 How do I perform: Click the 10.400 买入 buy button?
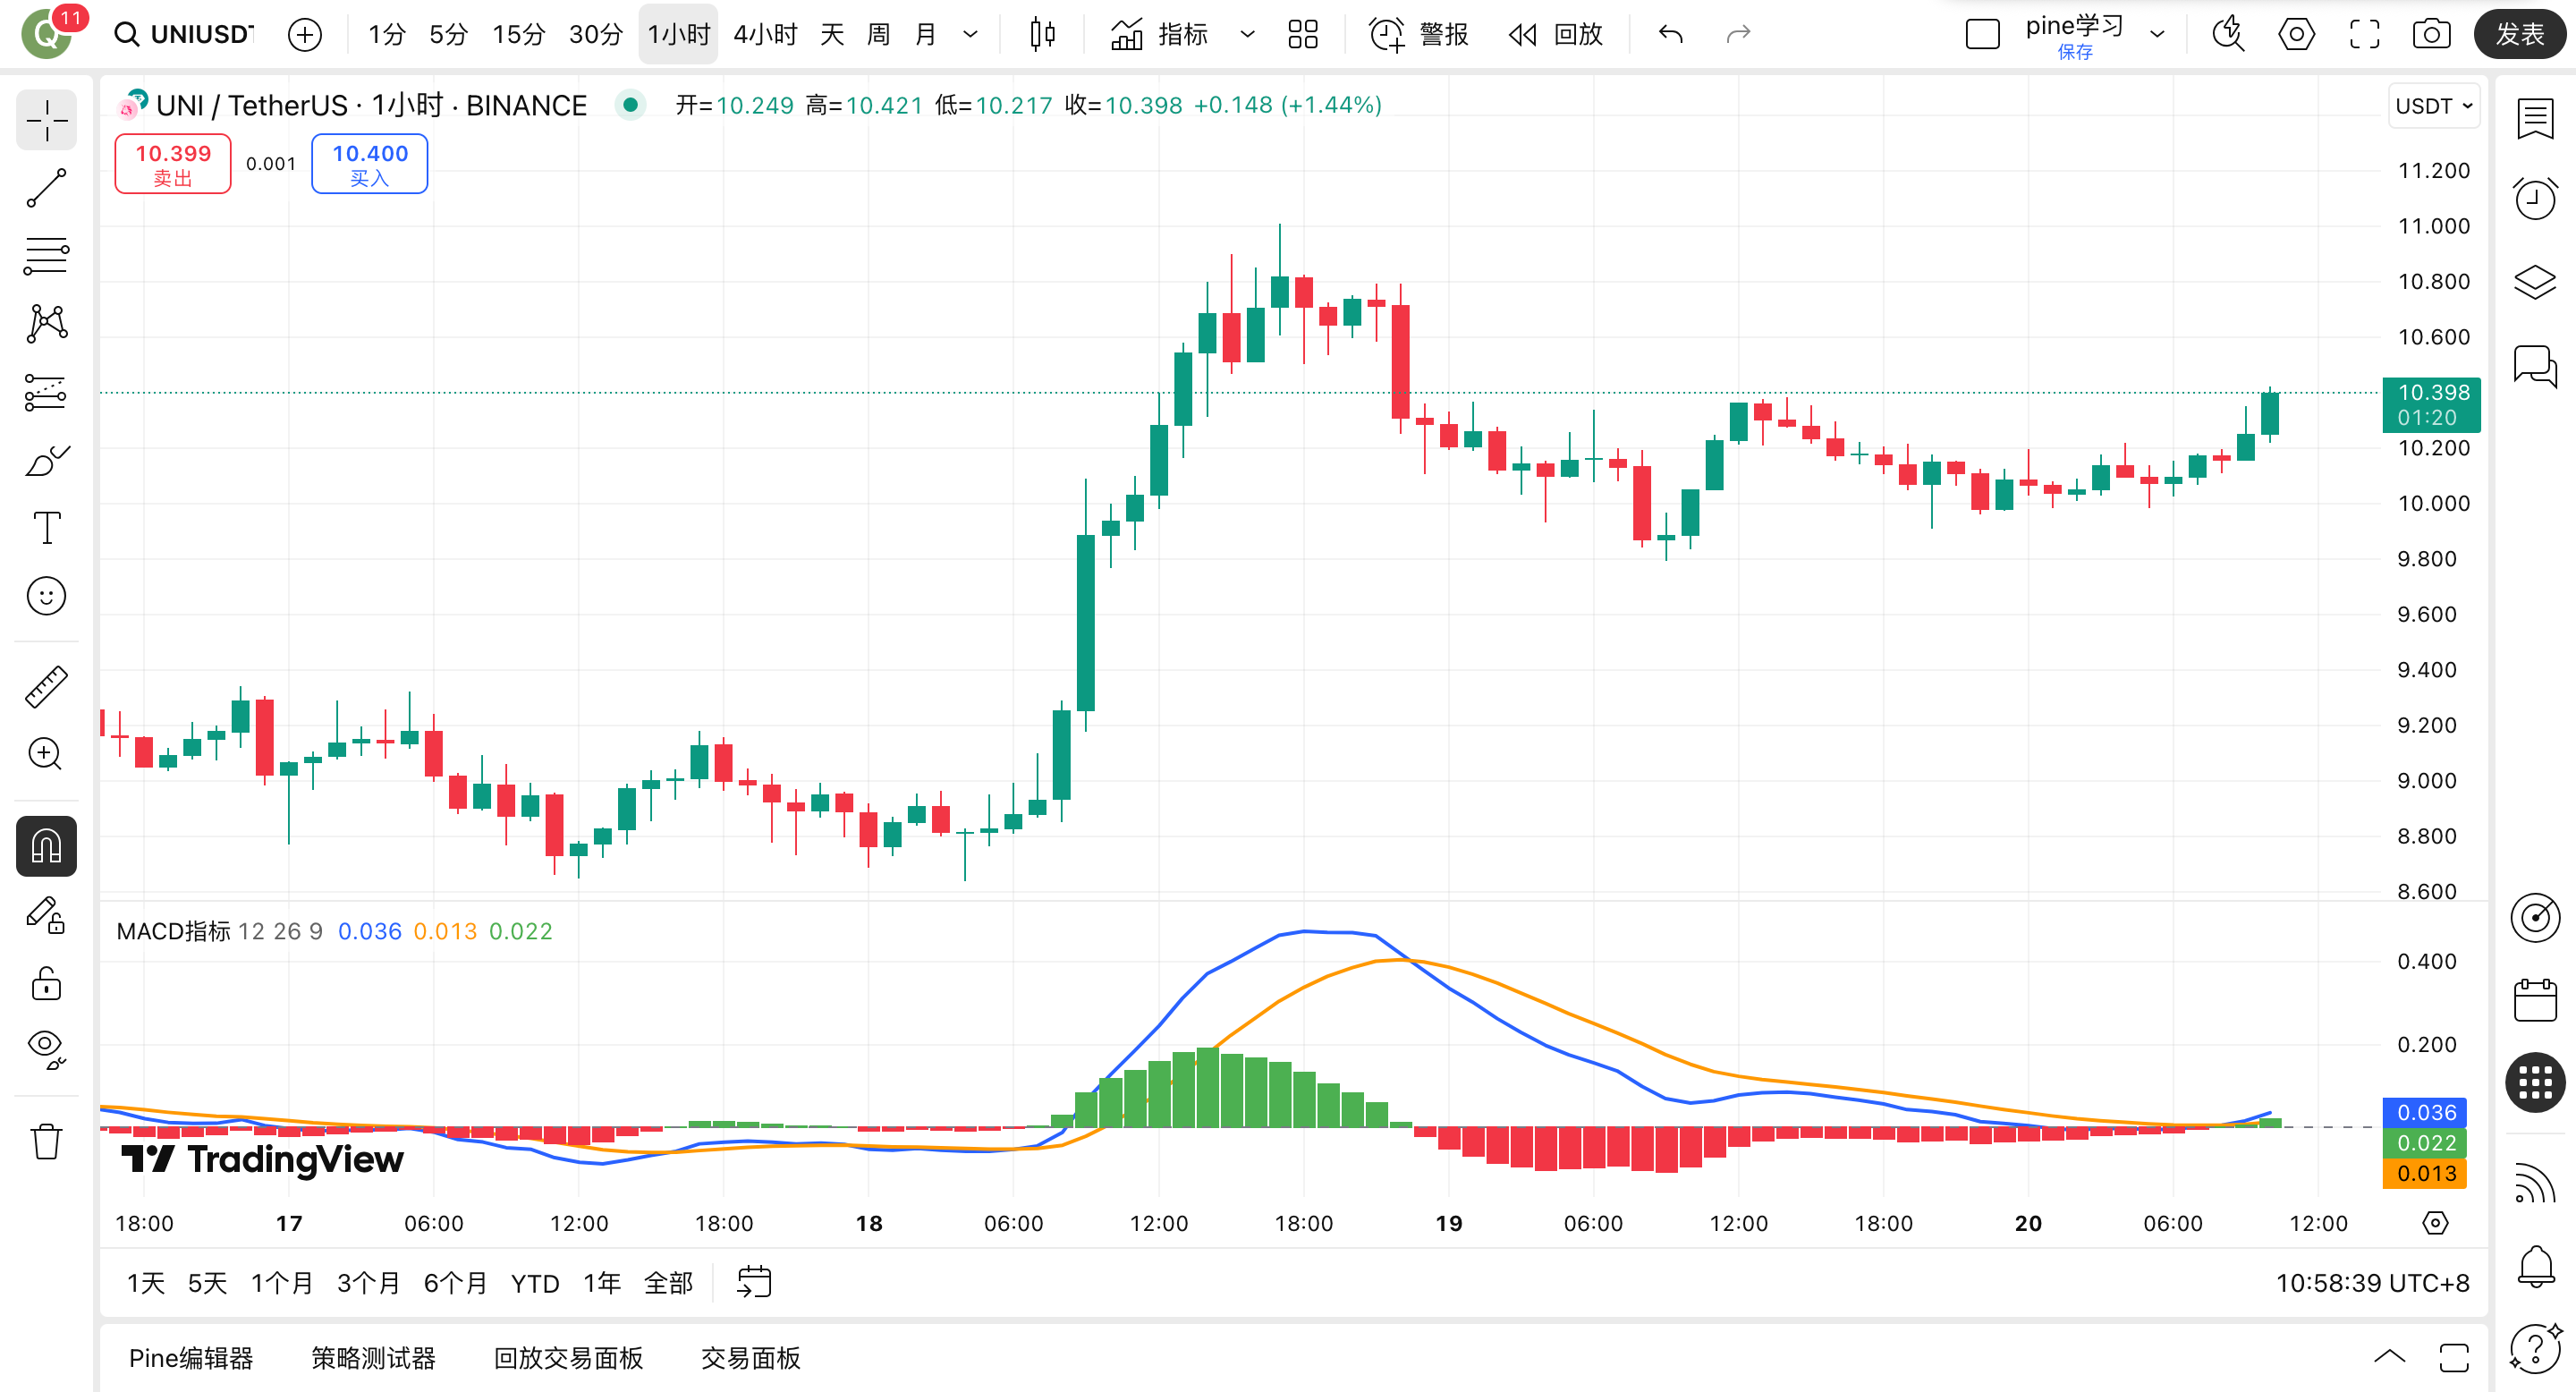point(370,164)
